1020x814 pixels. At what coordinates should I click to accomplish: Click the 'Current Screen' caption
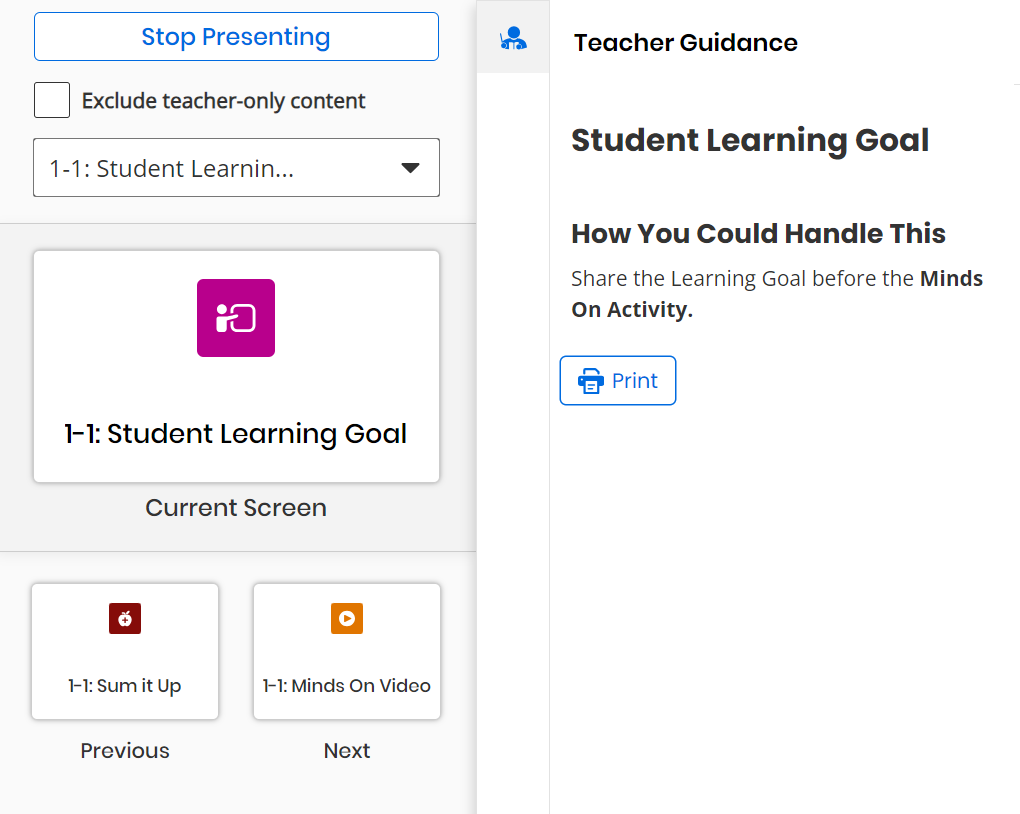(x=236, y=508)
